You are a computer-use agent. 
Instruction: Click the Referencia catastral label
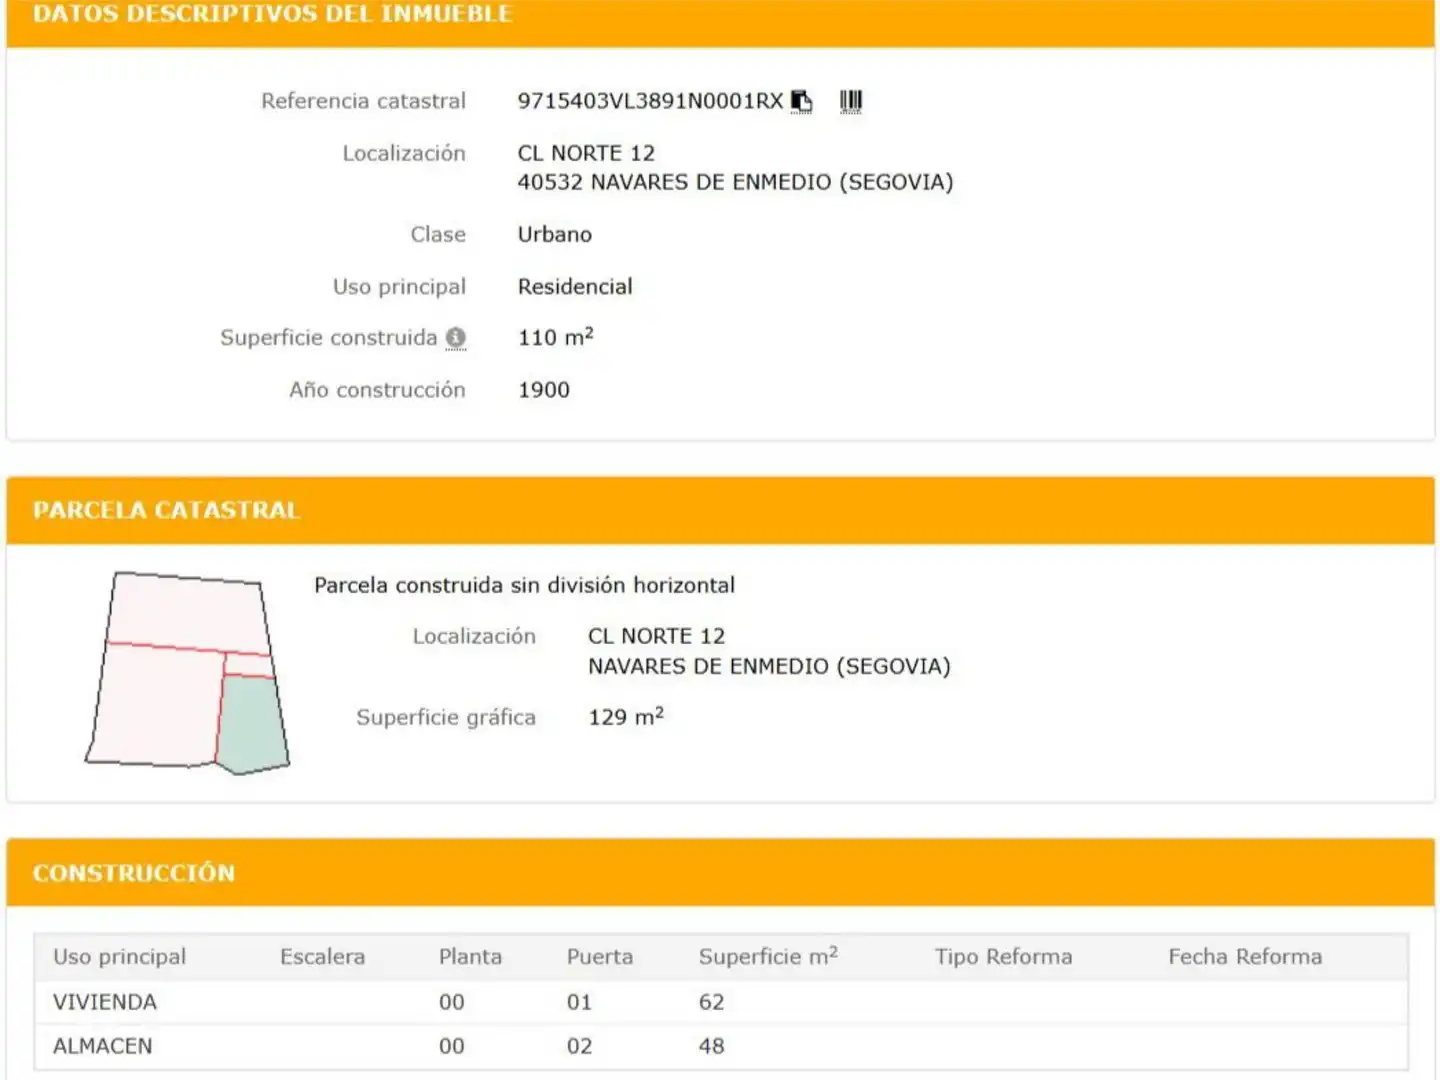point(364,101)
